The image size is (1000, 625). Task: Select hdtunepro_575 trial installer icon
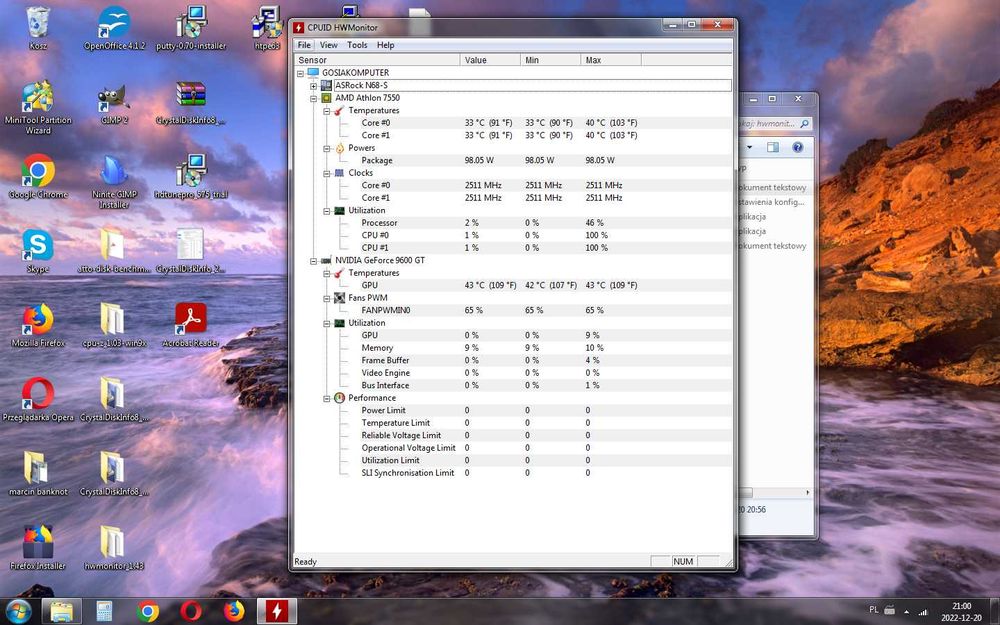pyautogui.click(x=191, y=177)
